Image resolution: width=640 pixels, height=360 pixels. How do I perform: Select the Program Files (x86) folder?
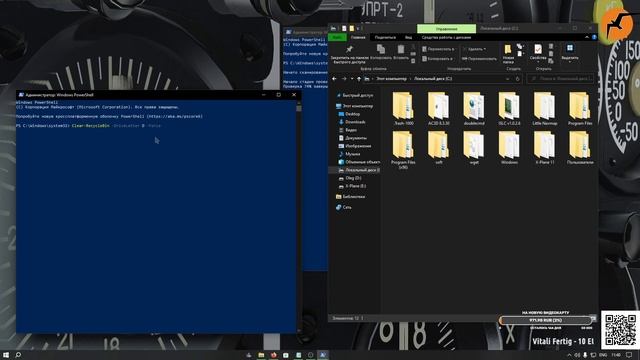[403, 150]
